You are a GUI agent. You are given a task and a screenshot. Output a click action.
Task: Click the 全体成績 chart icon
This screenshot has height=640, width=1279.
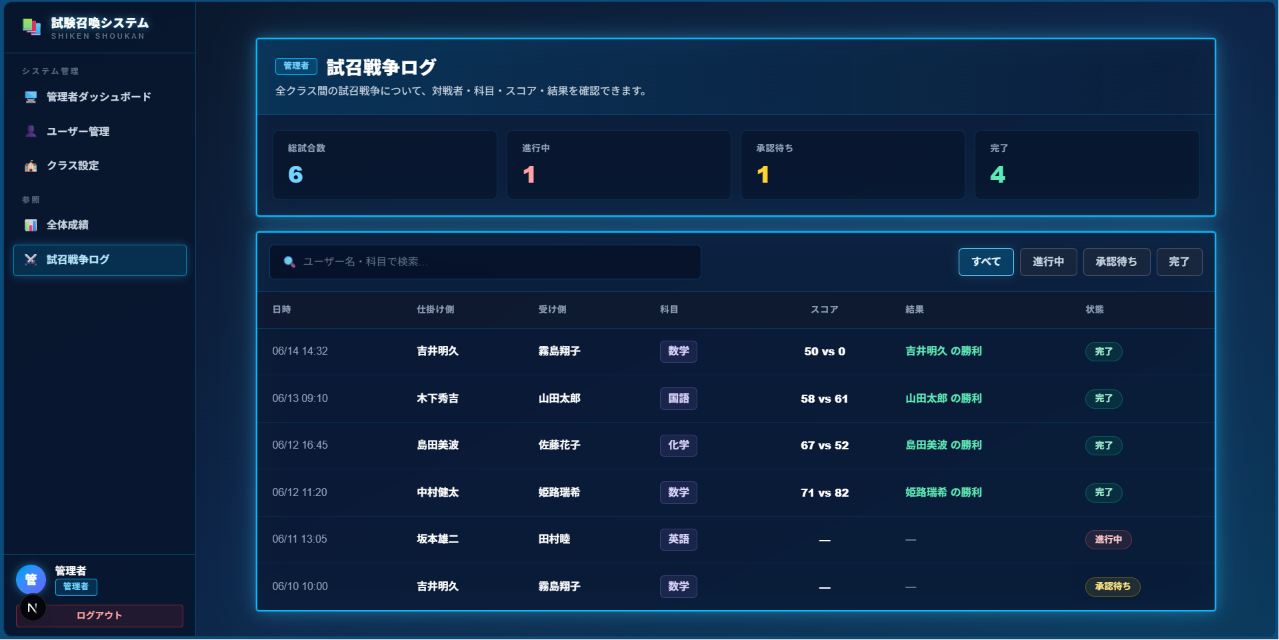tap(31, 225)
